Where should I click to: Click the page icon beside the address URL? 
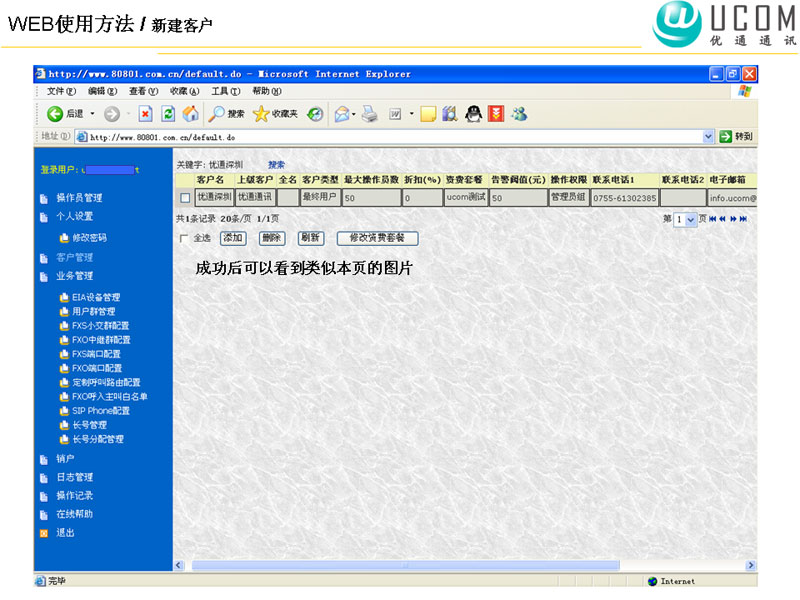pos(81,137)
